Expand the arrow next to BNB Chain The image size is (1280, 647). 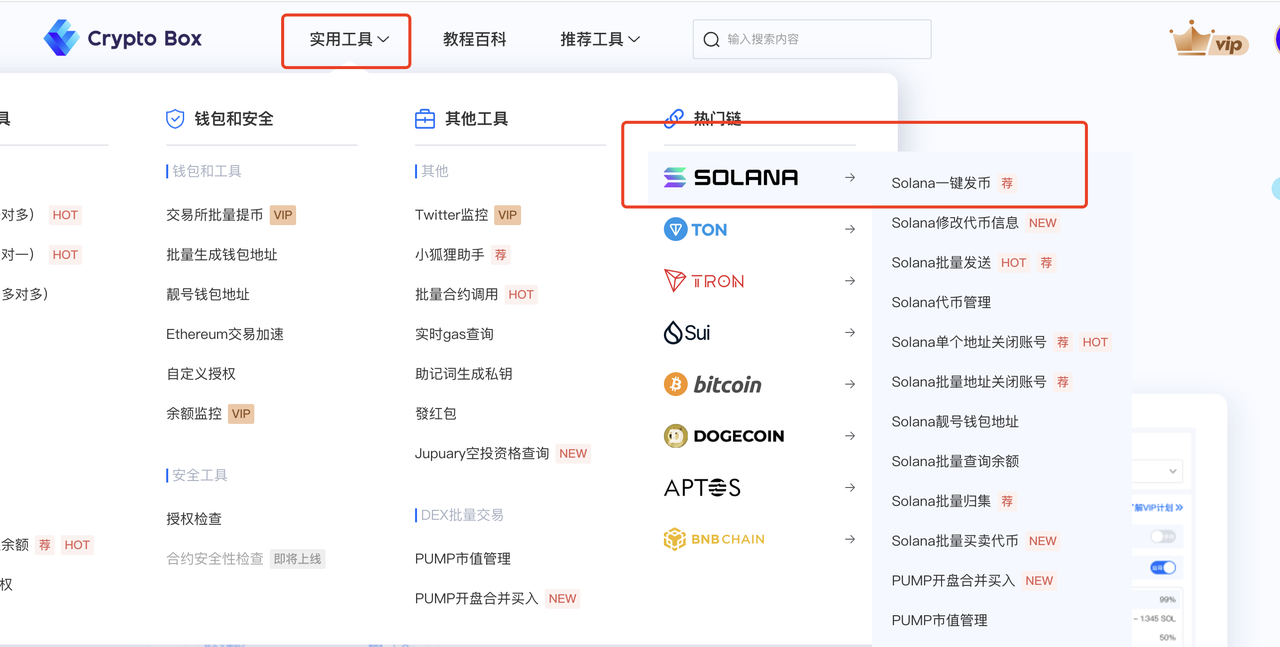(x=850, y=539)
